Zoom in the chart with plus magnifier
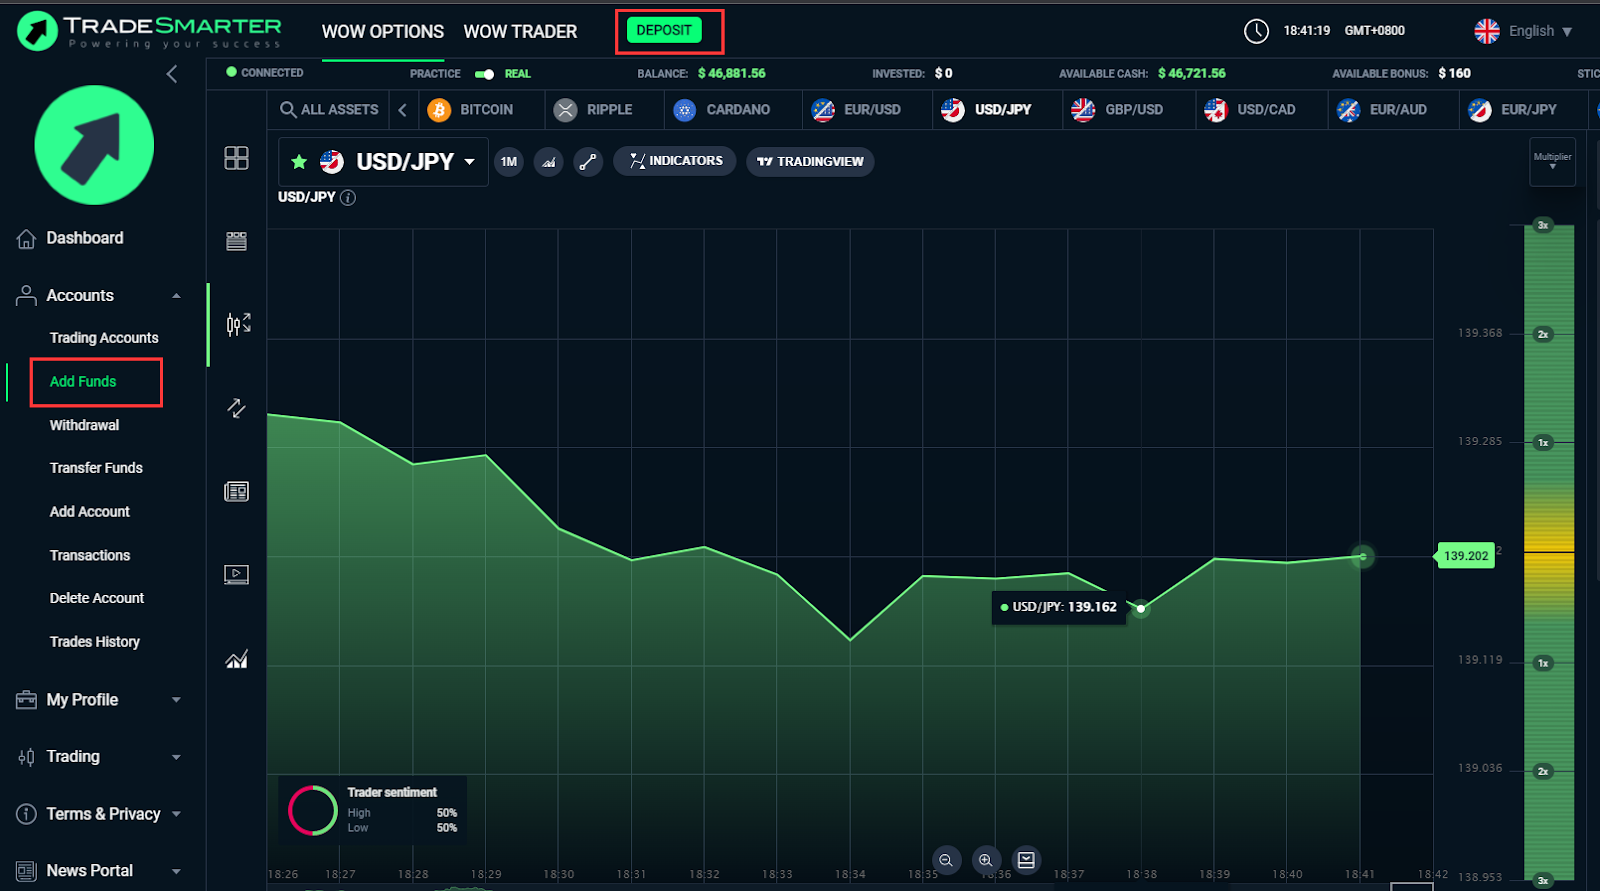The image size is (1600, 891). [x=986, y=860]
